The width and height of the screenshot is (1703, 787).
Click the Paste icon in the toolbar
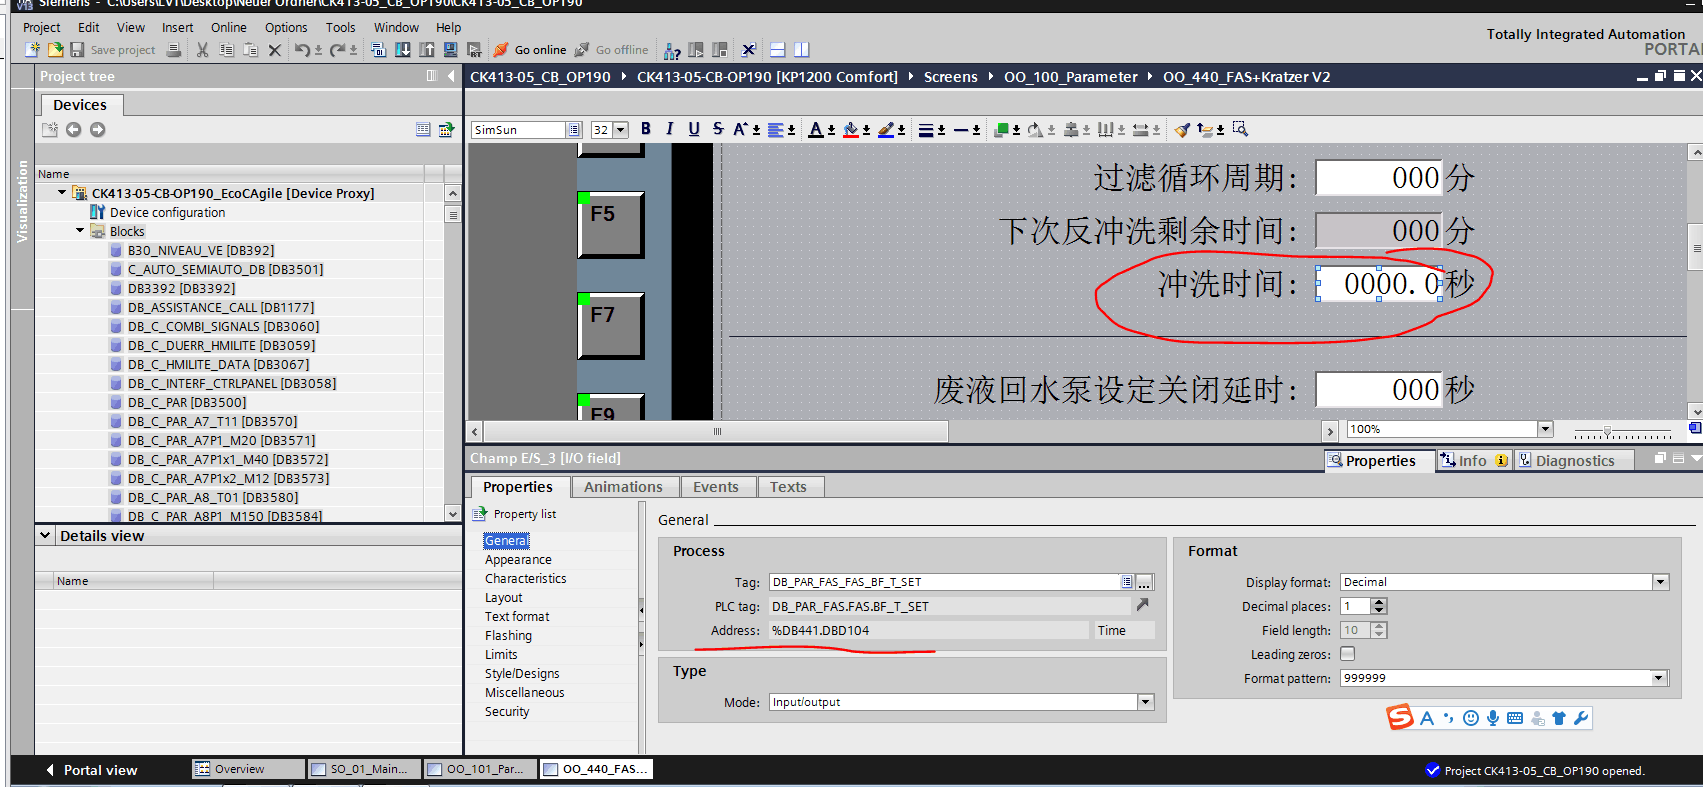251,50
